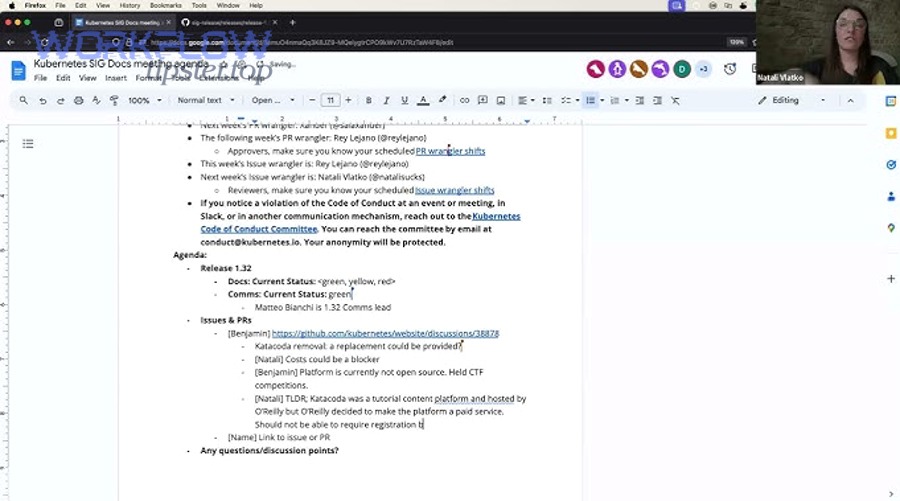Open the macOS Bookmarks menu
This screenshot has height=501, width=900.
point(165,5)
